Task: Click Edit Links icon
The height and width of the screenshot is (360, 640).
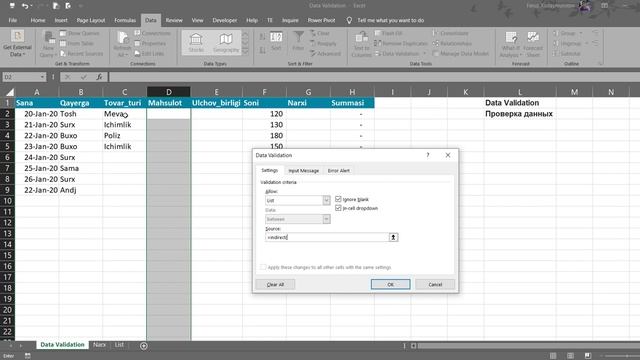Action: click(137, 53)
